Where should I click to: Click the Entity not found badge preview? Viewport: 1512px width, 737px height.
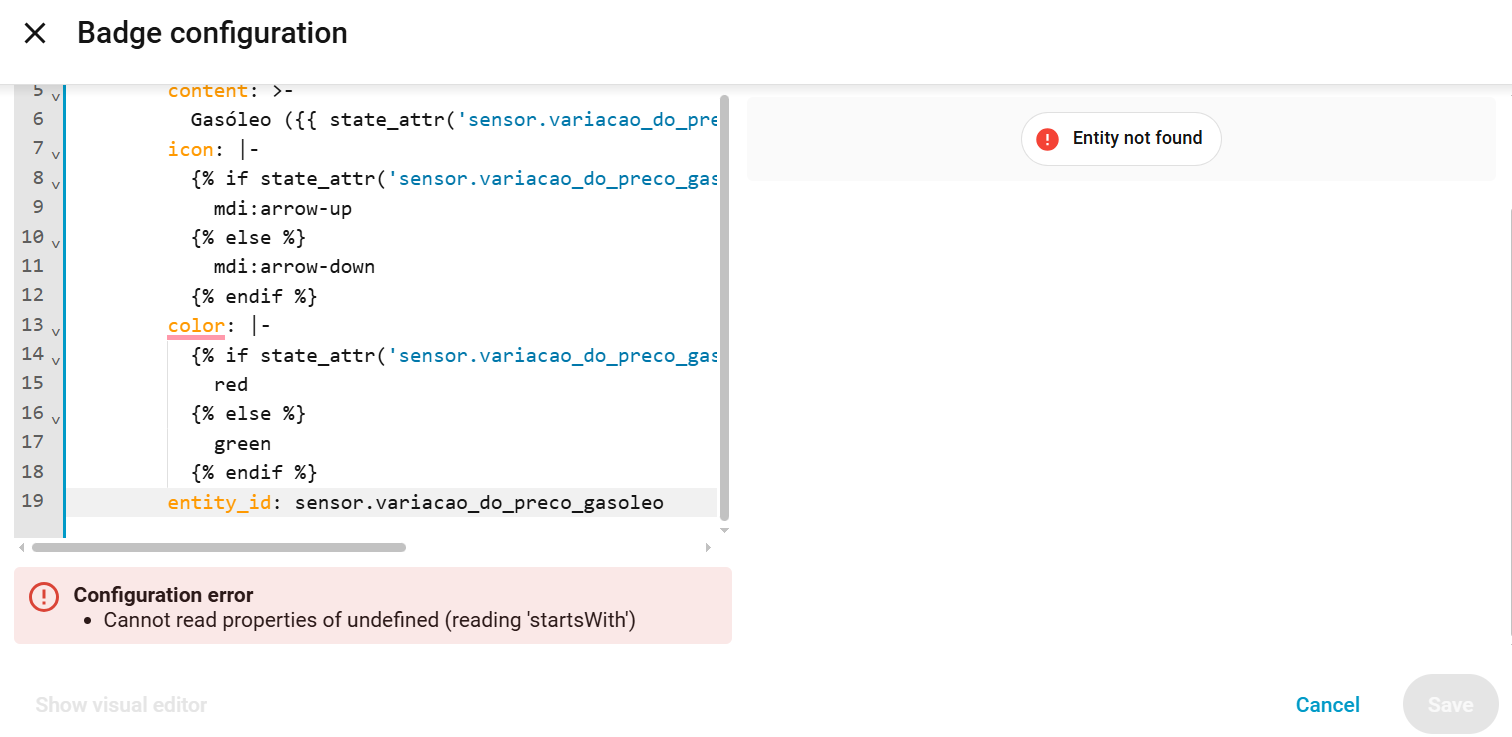pyautogui.click(x=1121, y=139)
